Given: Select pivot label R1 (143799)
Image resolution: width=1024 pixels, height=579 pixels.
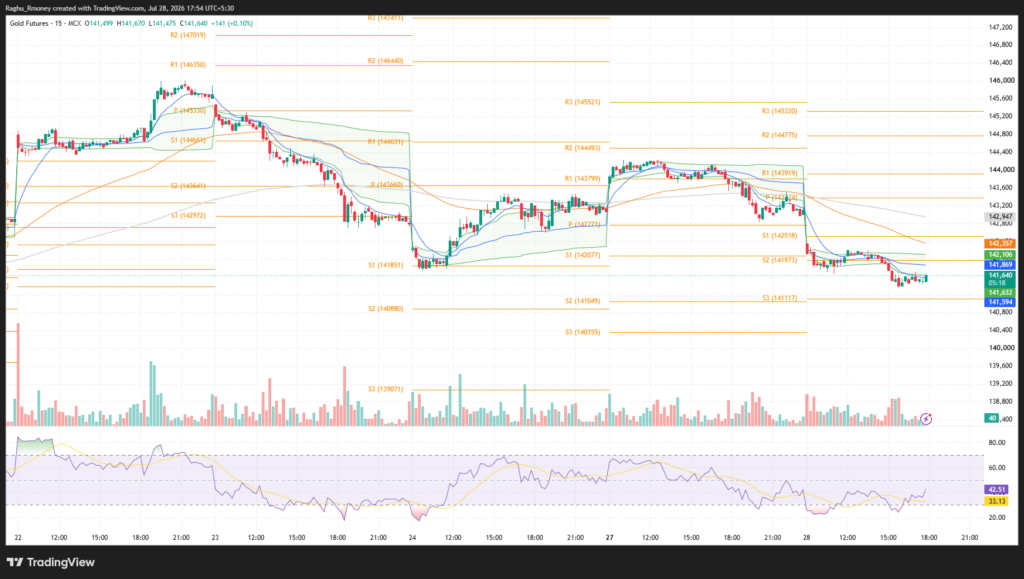Looking at the screenshot, I should click(x=583, y=179).
